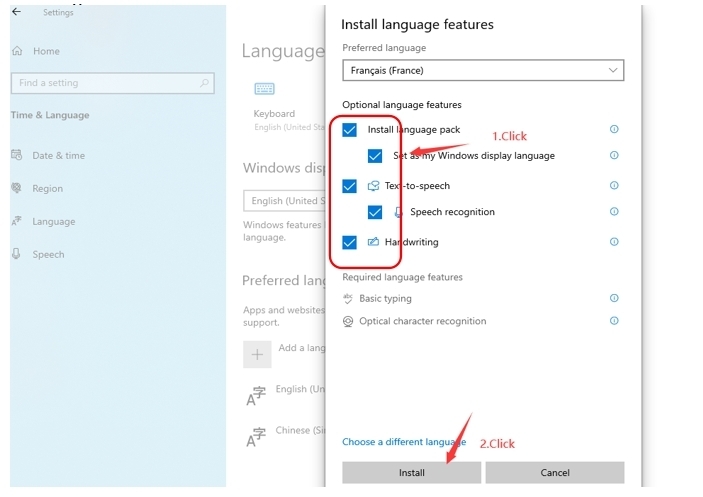This screenshot has width=703, height=497.
Task: Click info icon next to Install language pack
Action: tap(614, 129)
